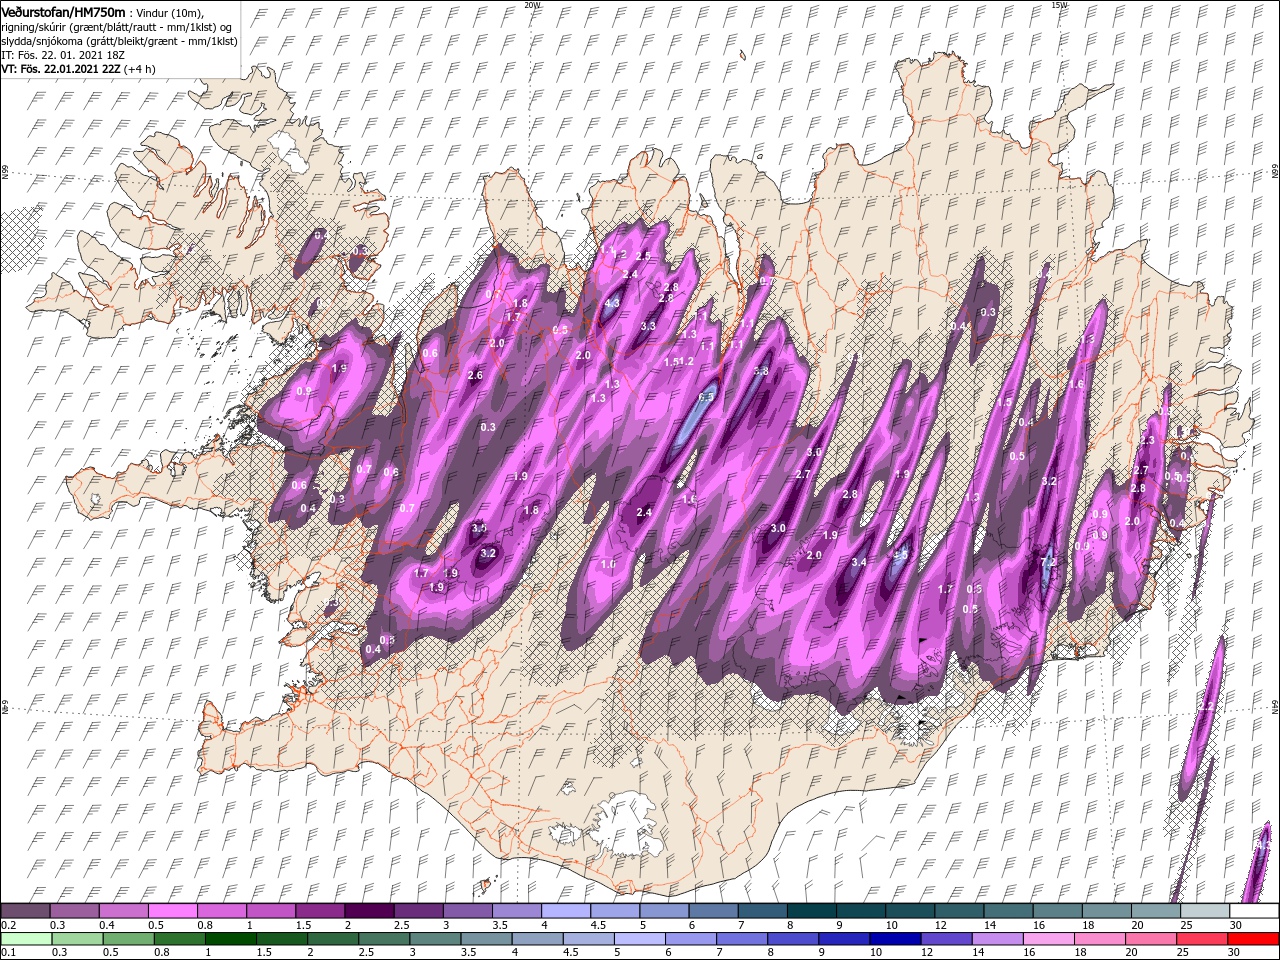Image resolution: width=1280 pixels, height=960 pixels.
Task: Click the '3.4' precipitation value on the map
Action: coord(859,562)
